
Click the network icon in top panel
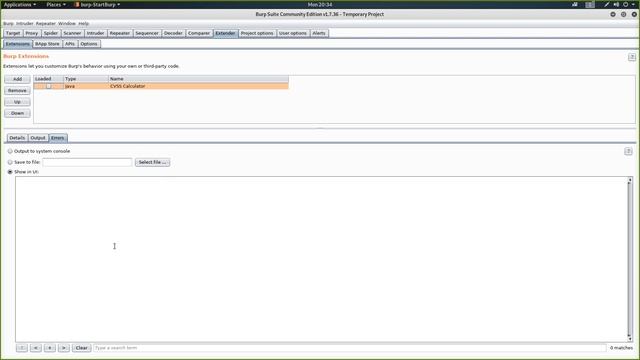pyautogui.click(x=575, y=4)
